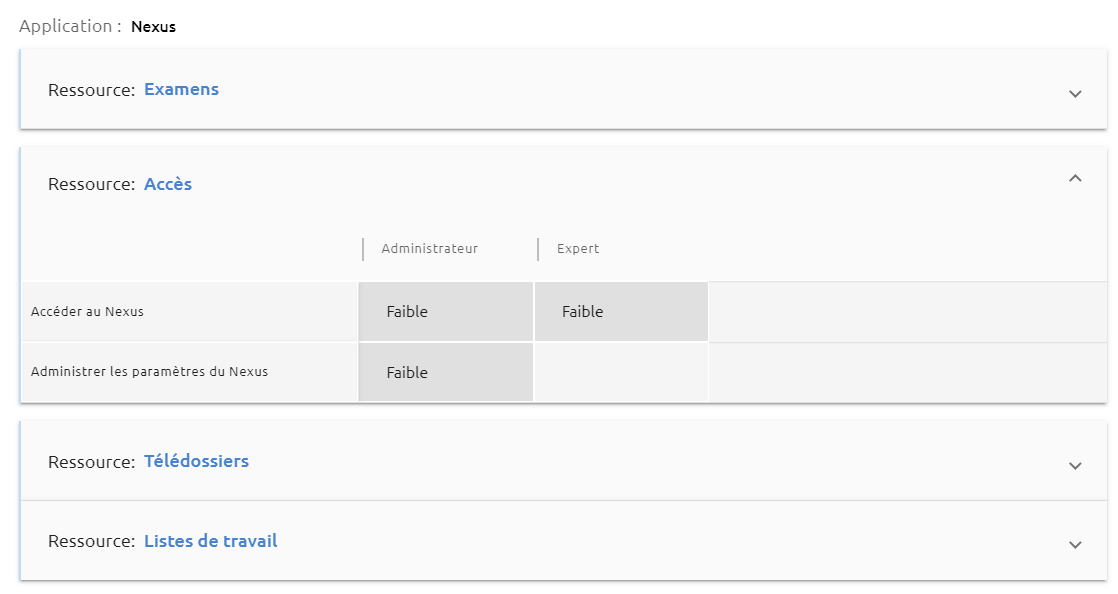This screenshot has height=594, width=1118.
Task: Open the Télédossiers resource title
Action: 196,461
